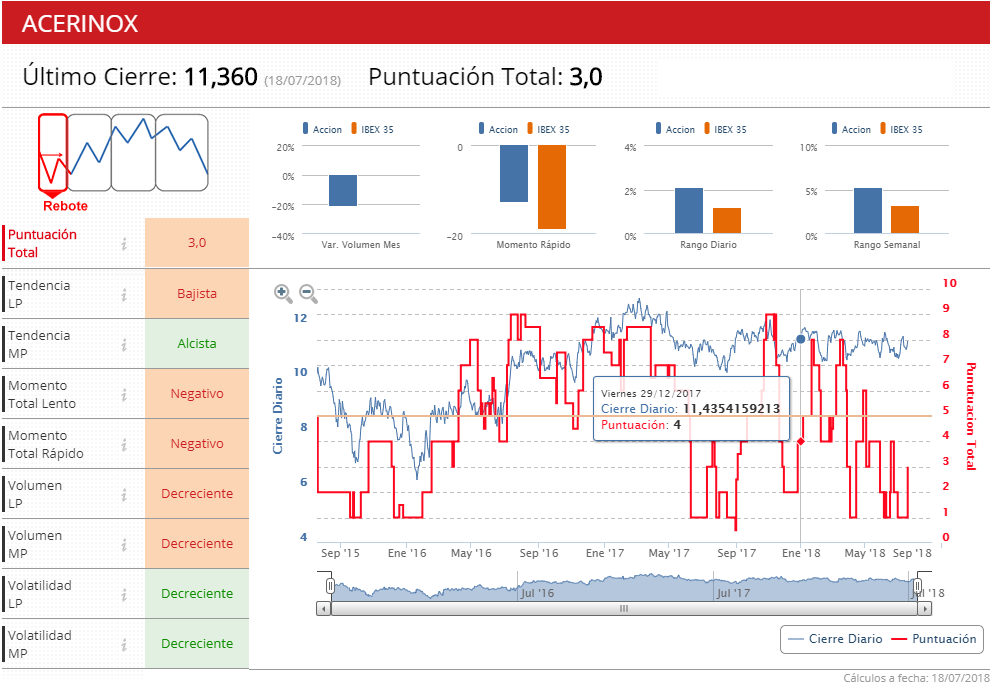
Task: Click the 3,0 score cell in Puntuación Total row
Action: 197,243
